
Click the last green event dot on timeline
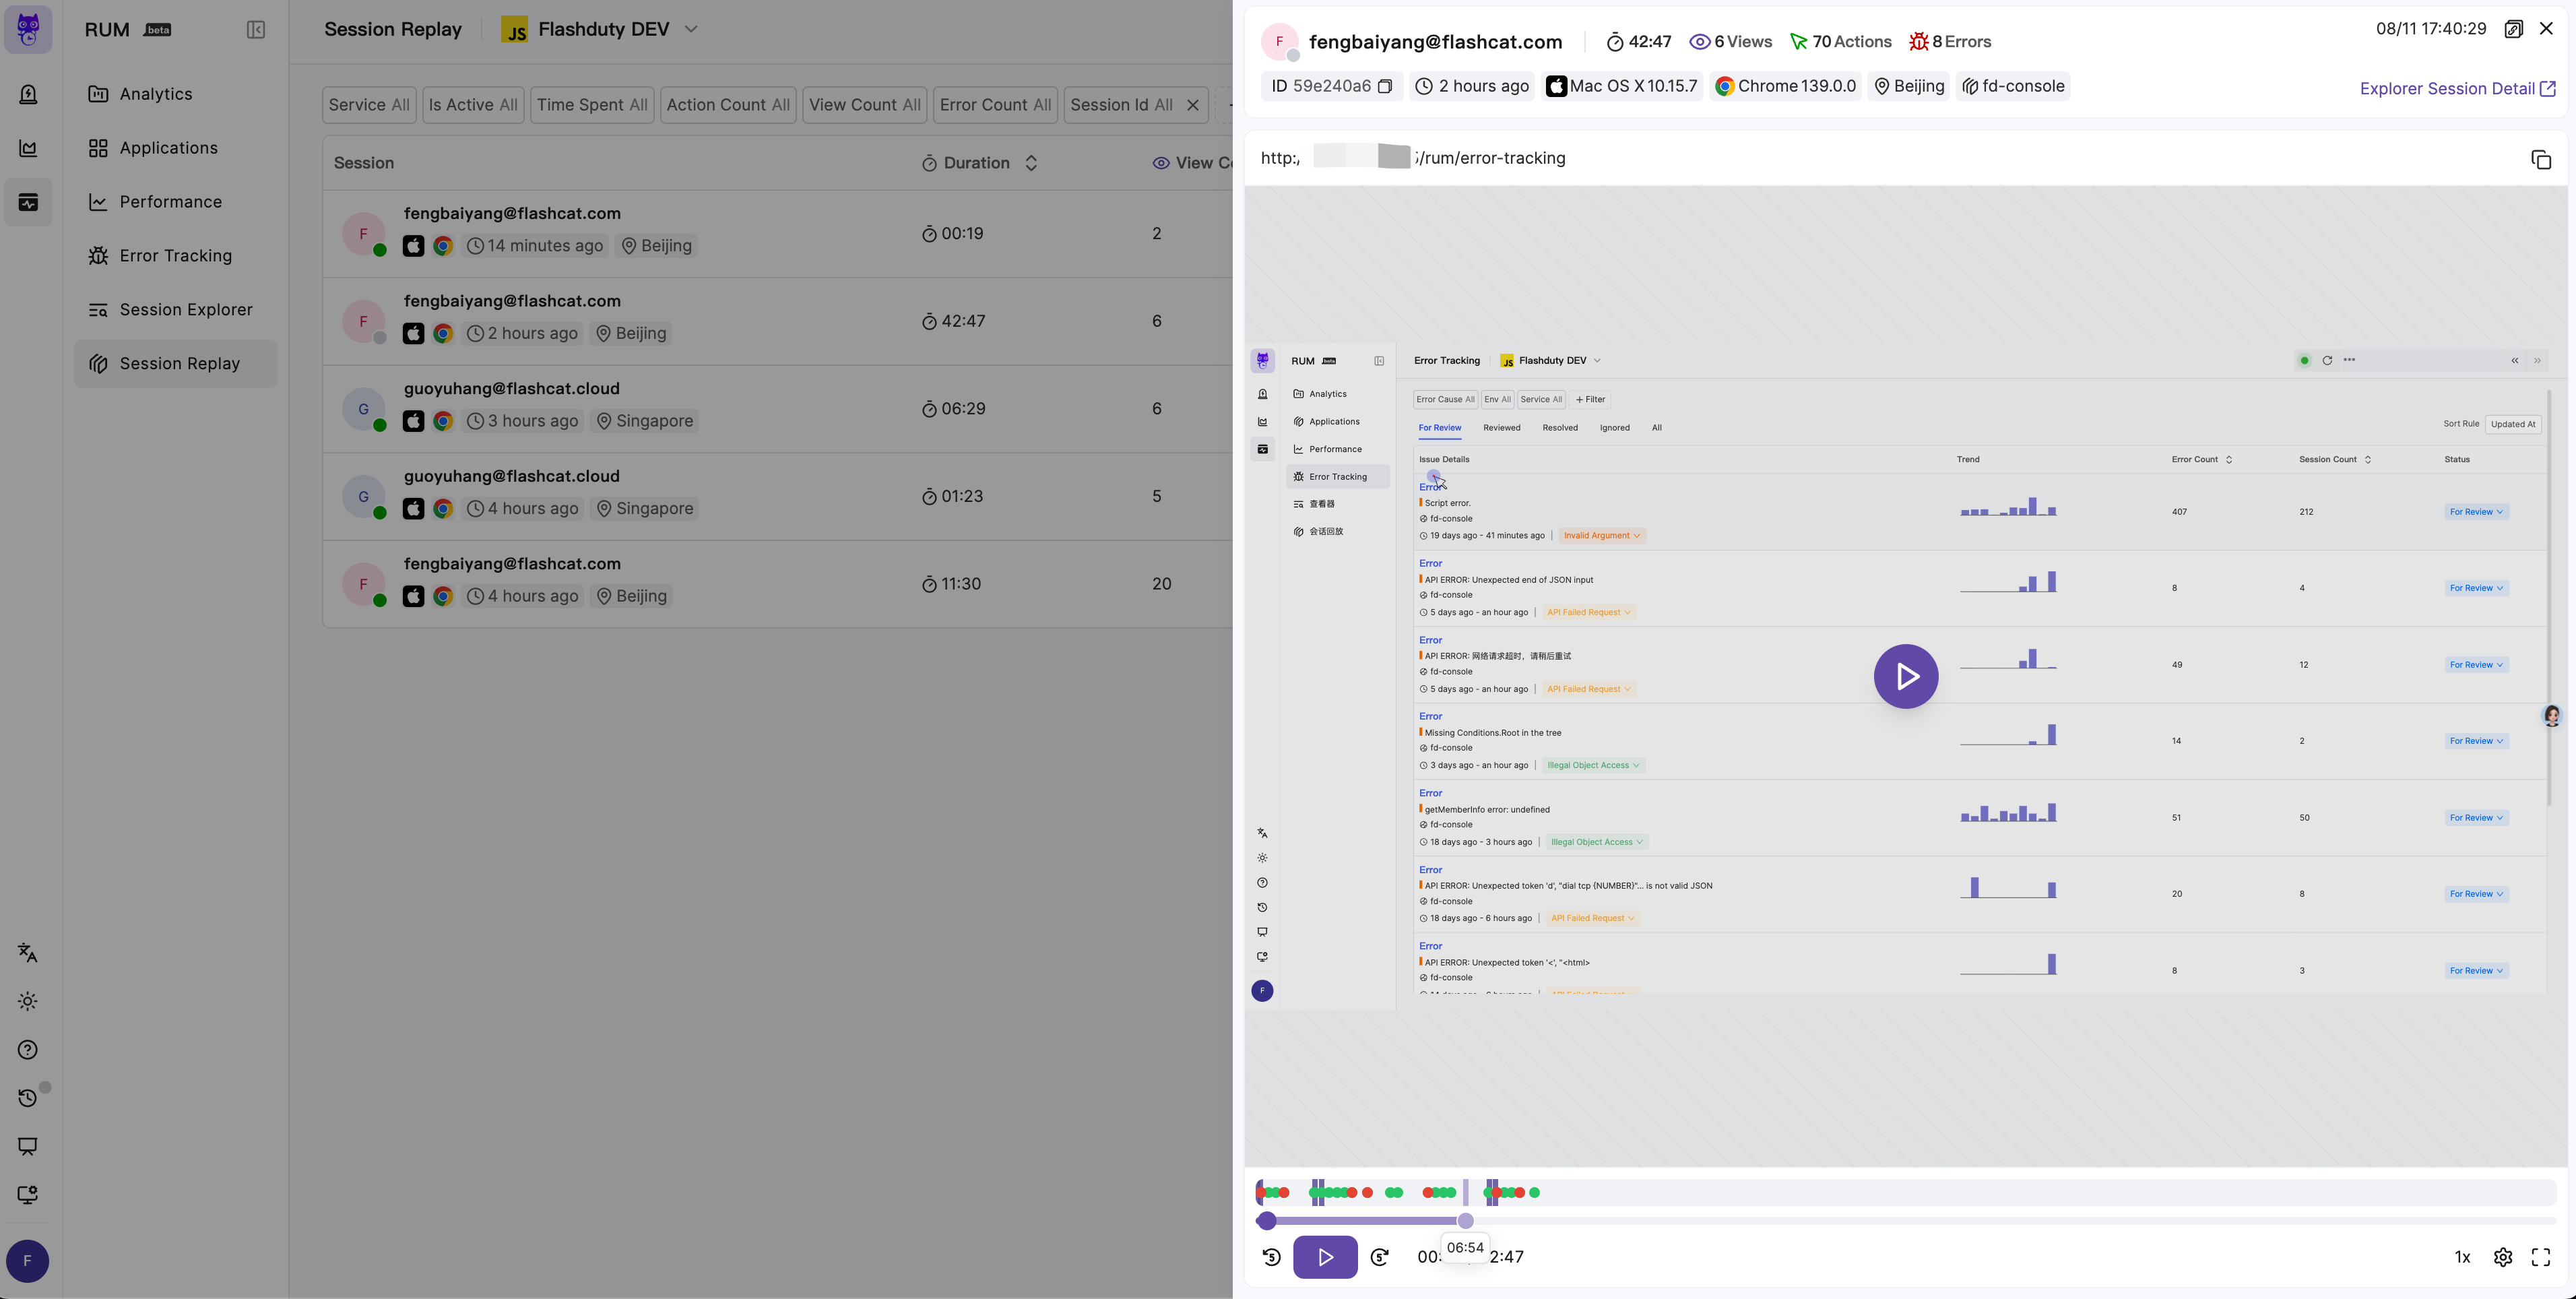pyautogui.click(x=1534, y=1193)
